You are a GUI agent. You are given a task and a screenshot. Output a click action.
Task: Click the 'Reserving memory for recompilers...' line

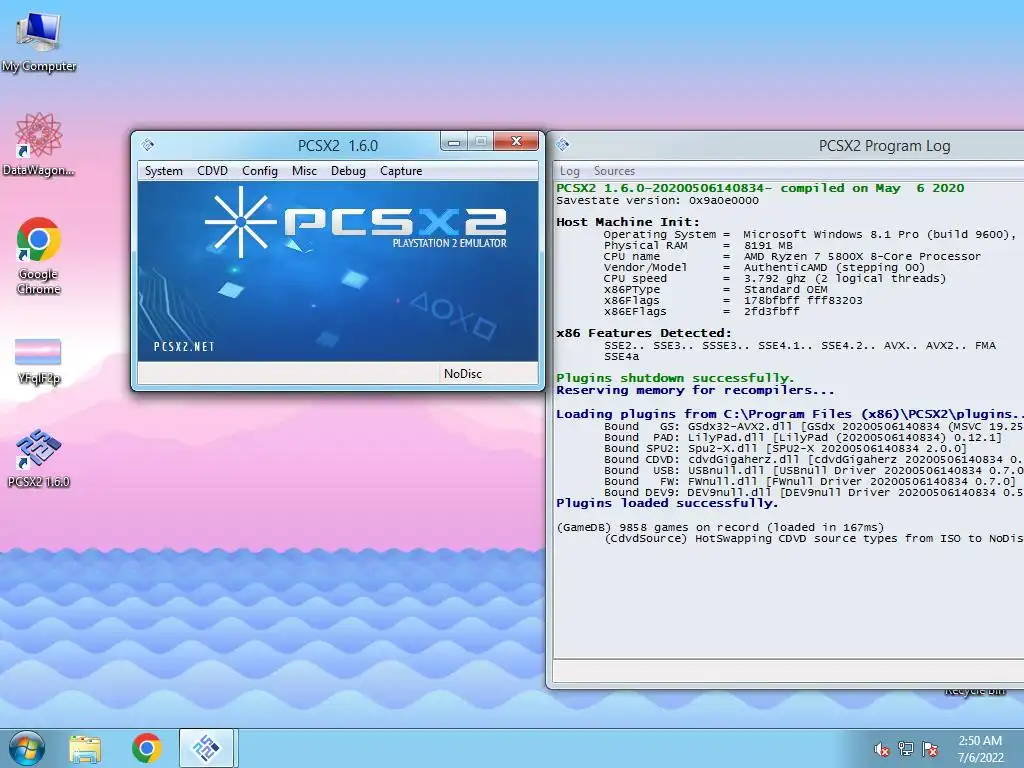pos(695,390)
